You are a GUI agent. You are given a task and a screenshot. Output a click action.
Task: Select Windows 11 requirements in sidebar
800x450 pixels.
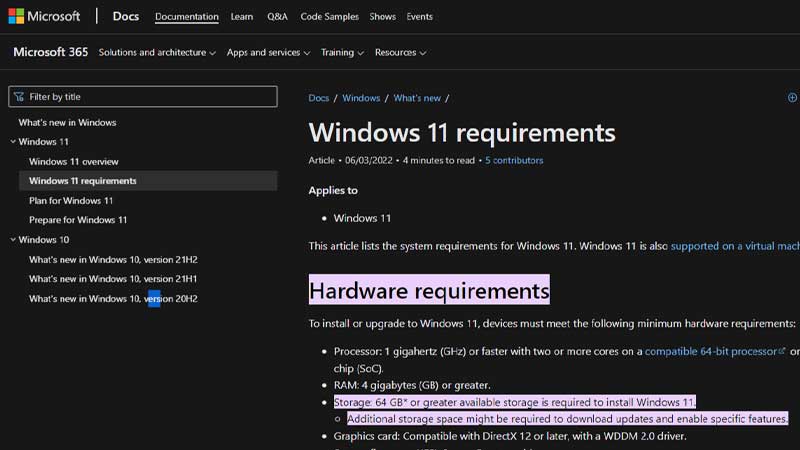click(148, 181)
